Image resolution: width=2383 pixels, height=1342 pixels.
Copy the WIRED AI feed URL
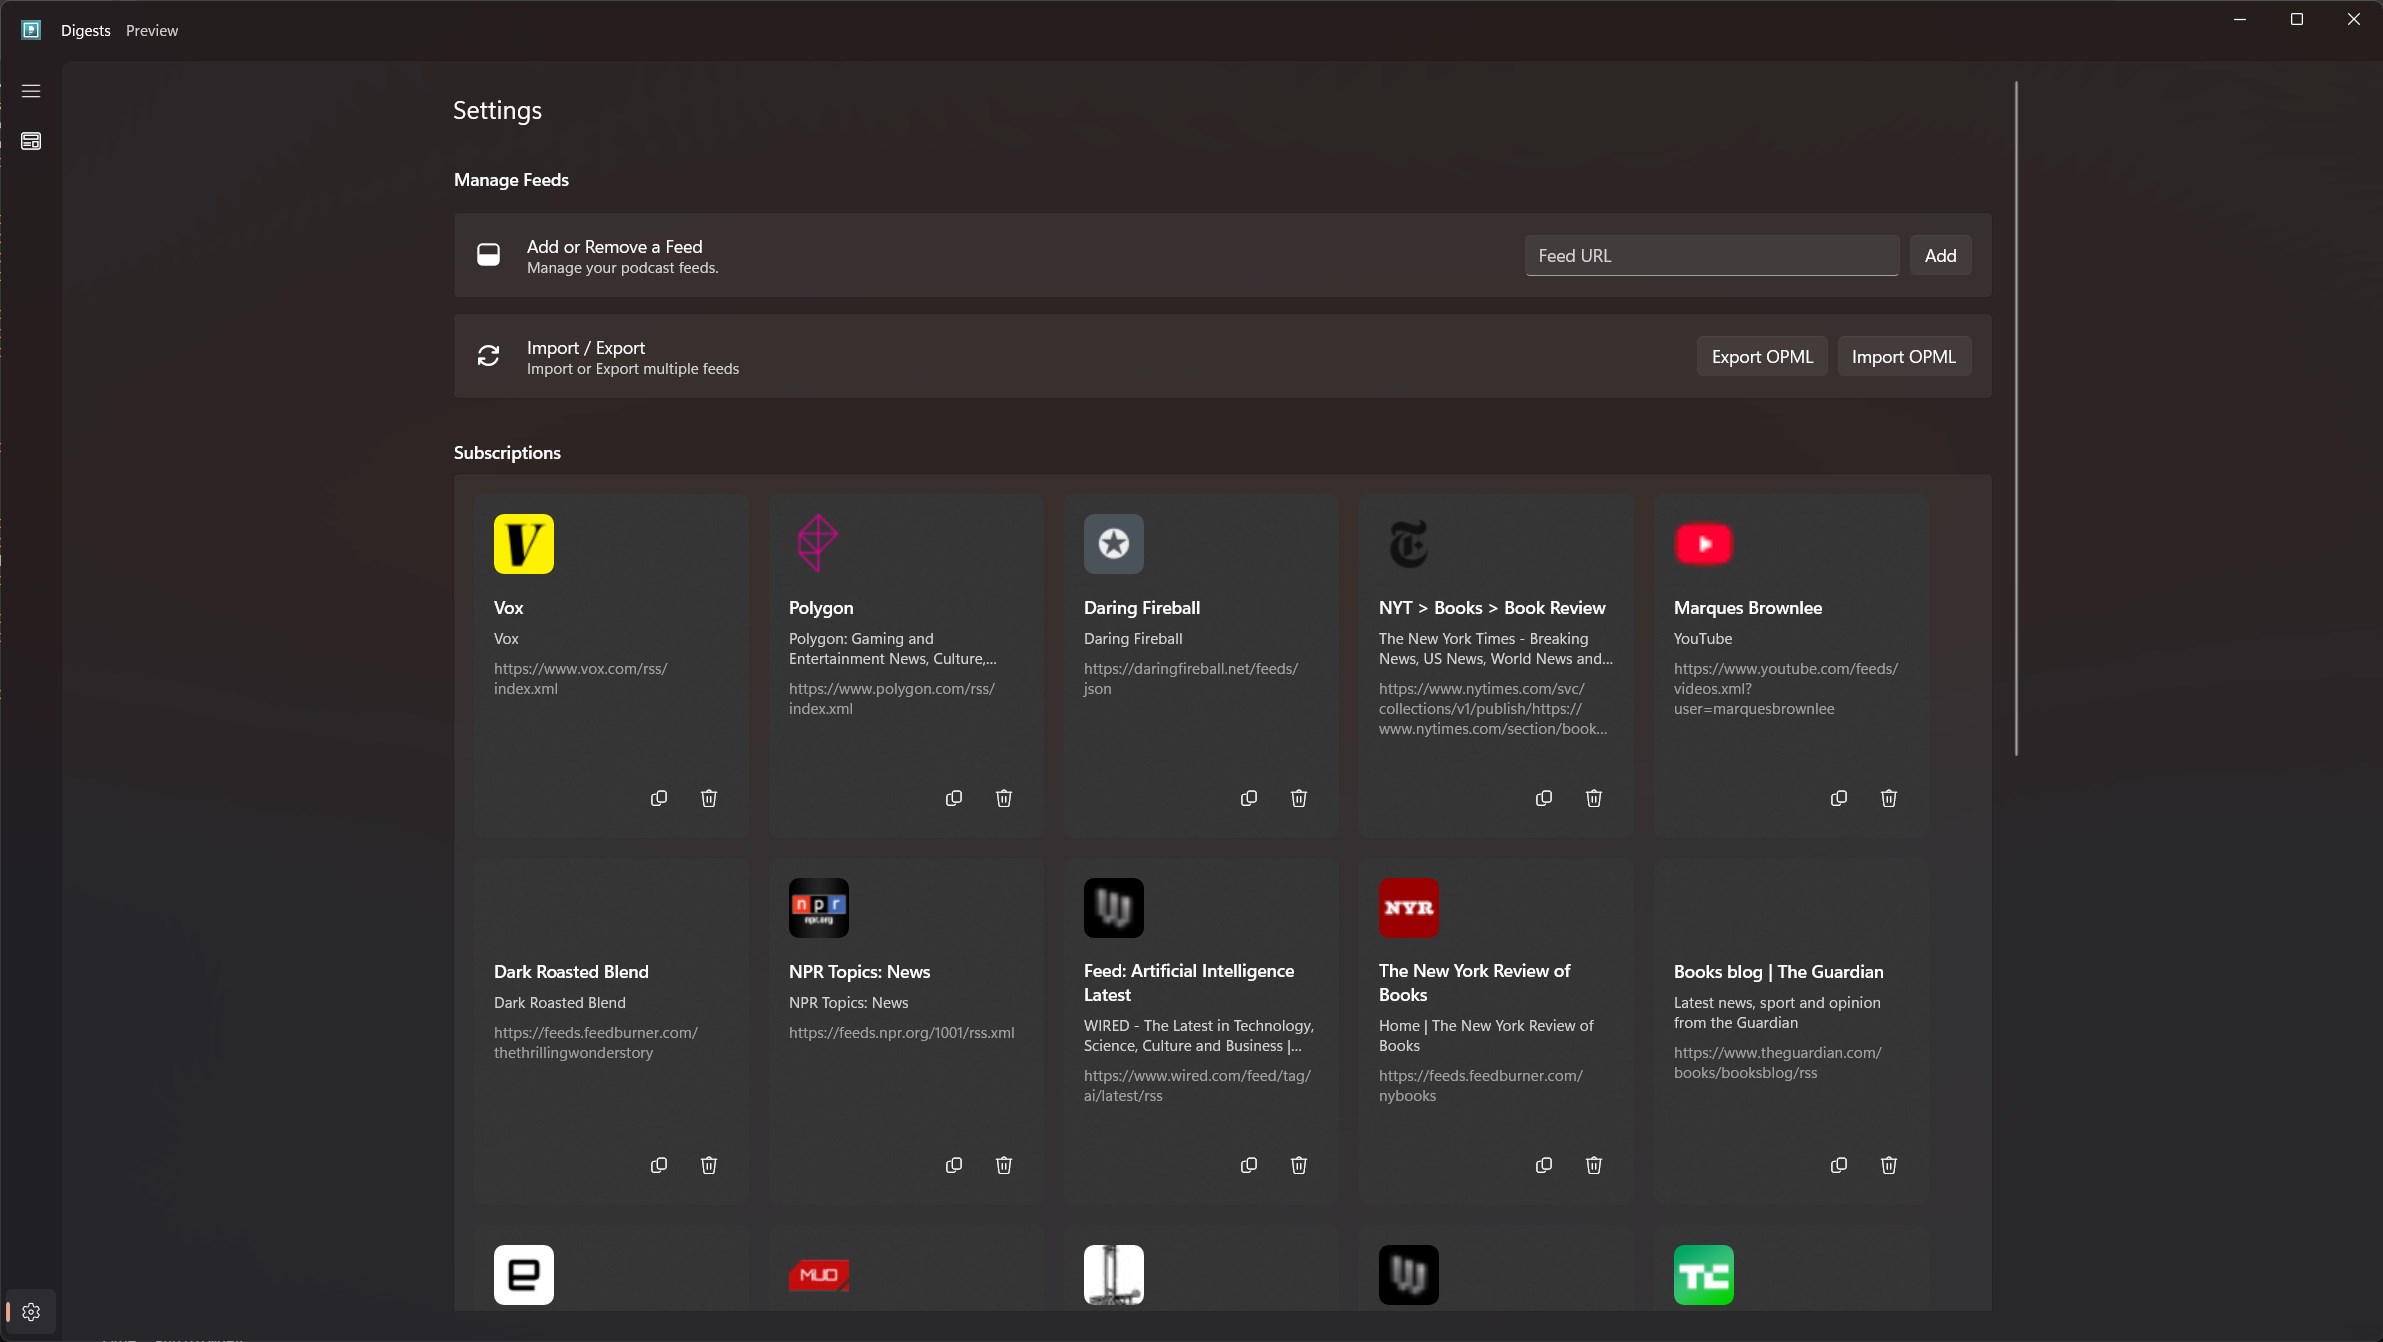click(x=1249, y=1165)
